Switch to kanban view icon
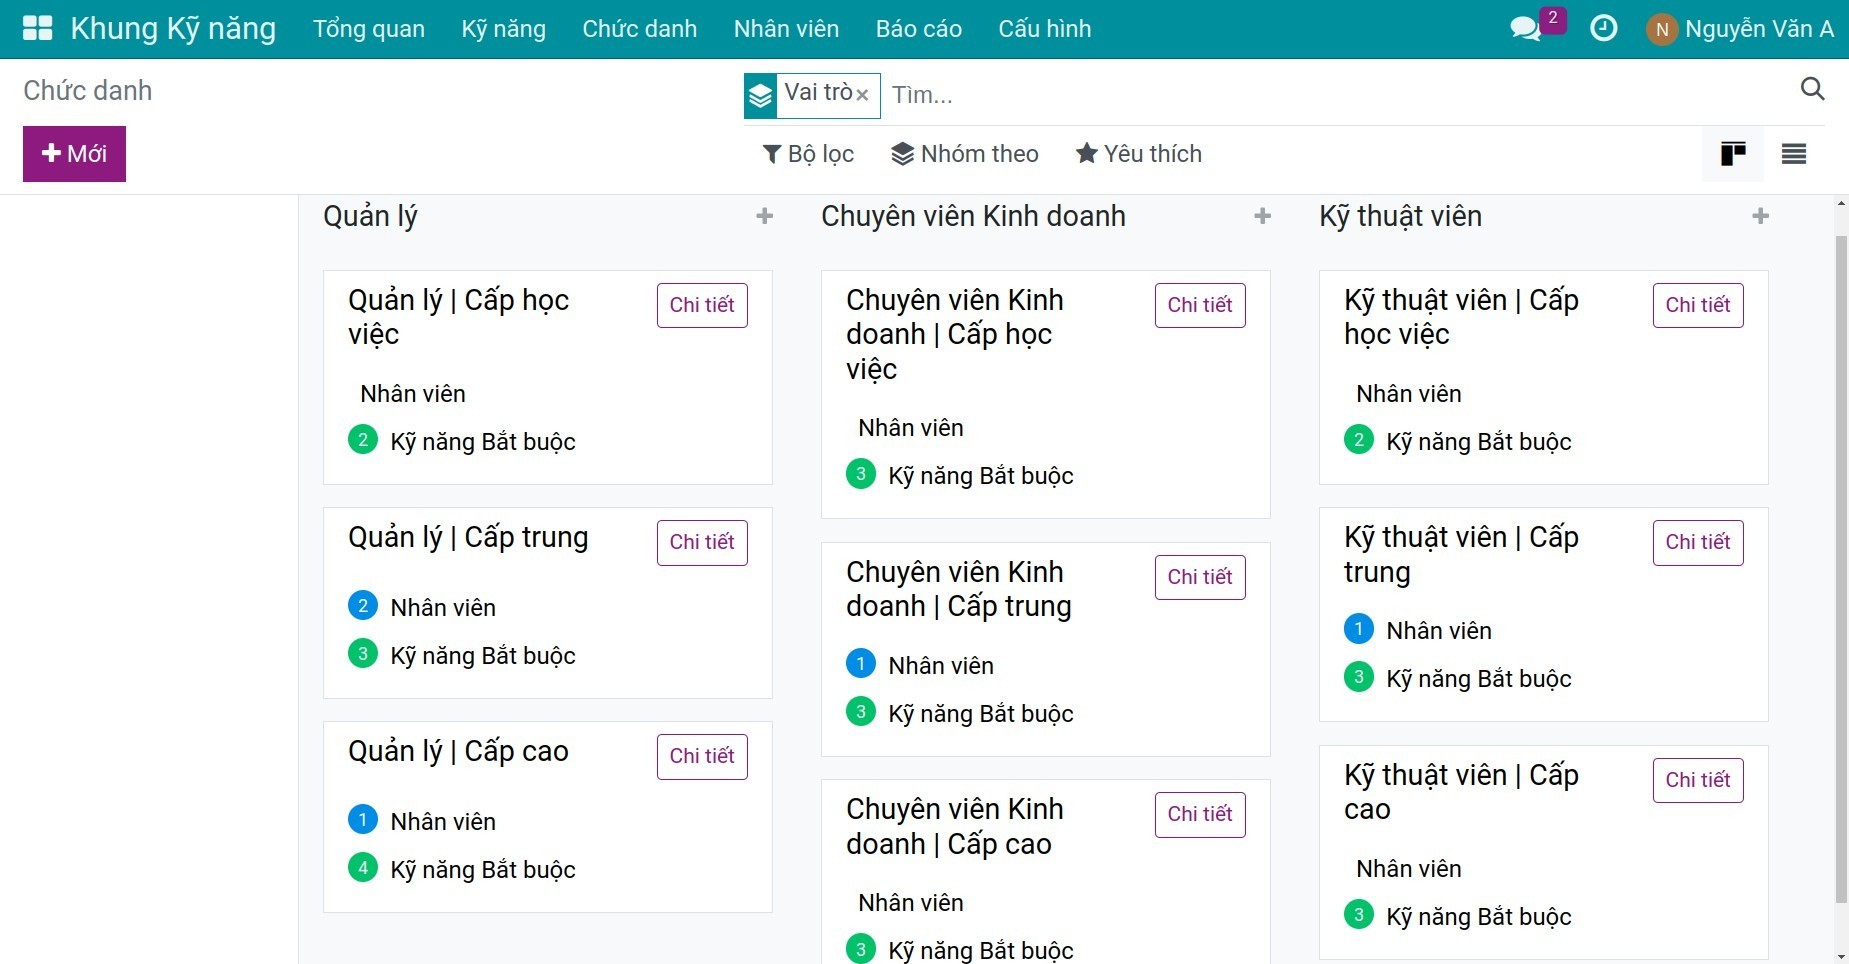Viewport: 1849px width, 964px height. [x=1733, y=154]
